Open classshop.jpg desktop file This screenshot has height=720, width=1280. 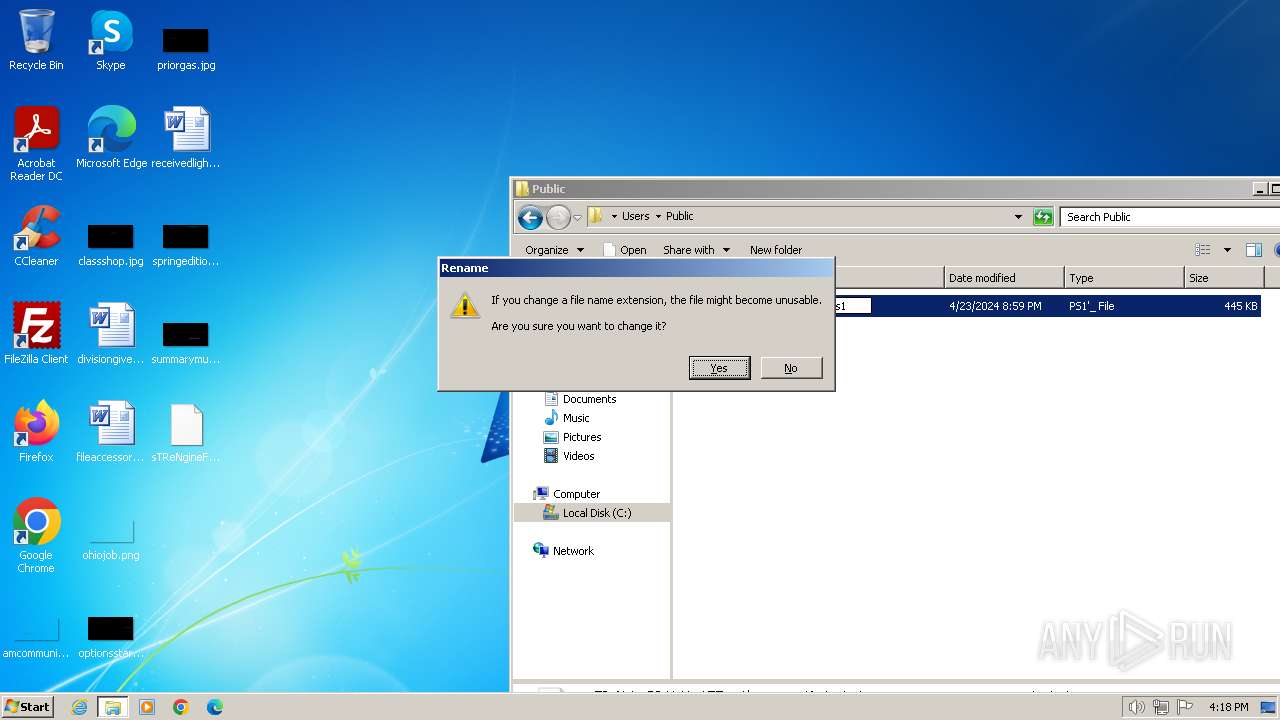pos(111,244)
